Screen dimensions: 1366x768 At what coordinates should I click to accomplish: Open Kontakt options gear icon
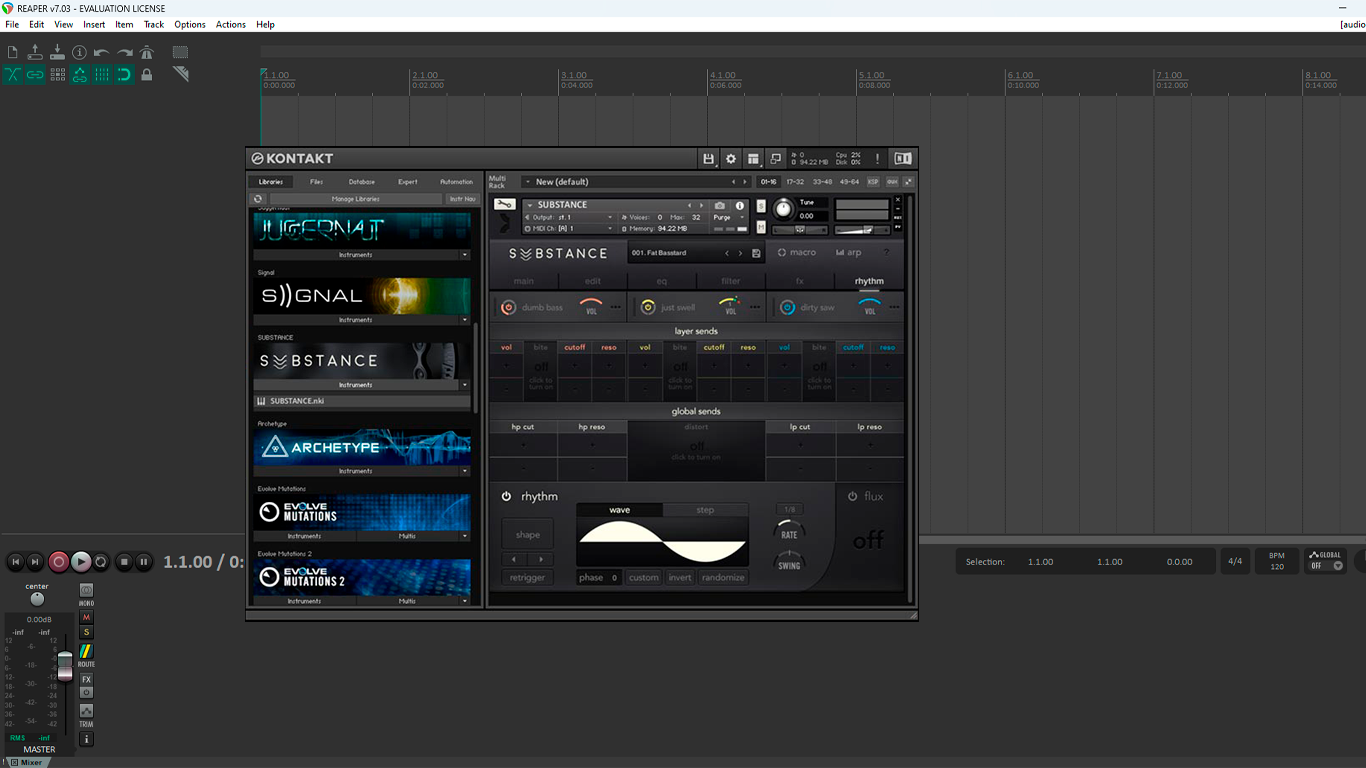click(x=731, y=159)
